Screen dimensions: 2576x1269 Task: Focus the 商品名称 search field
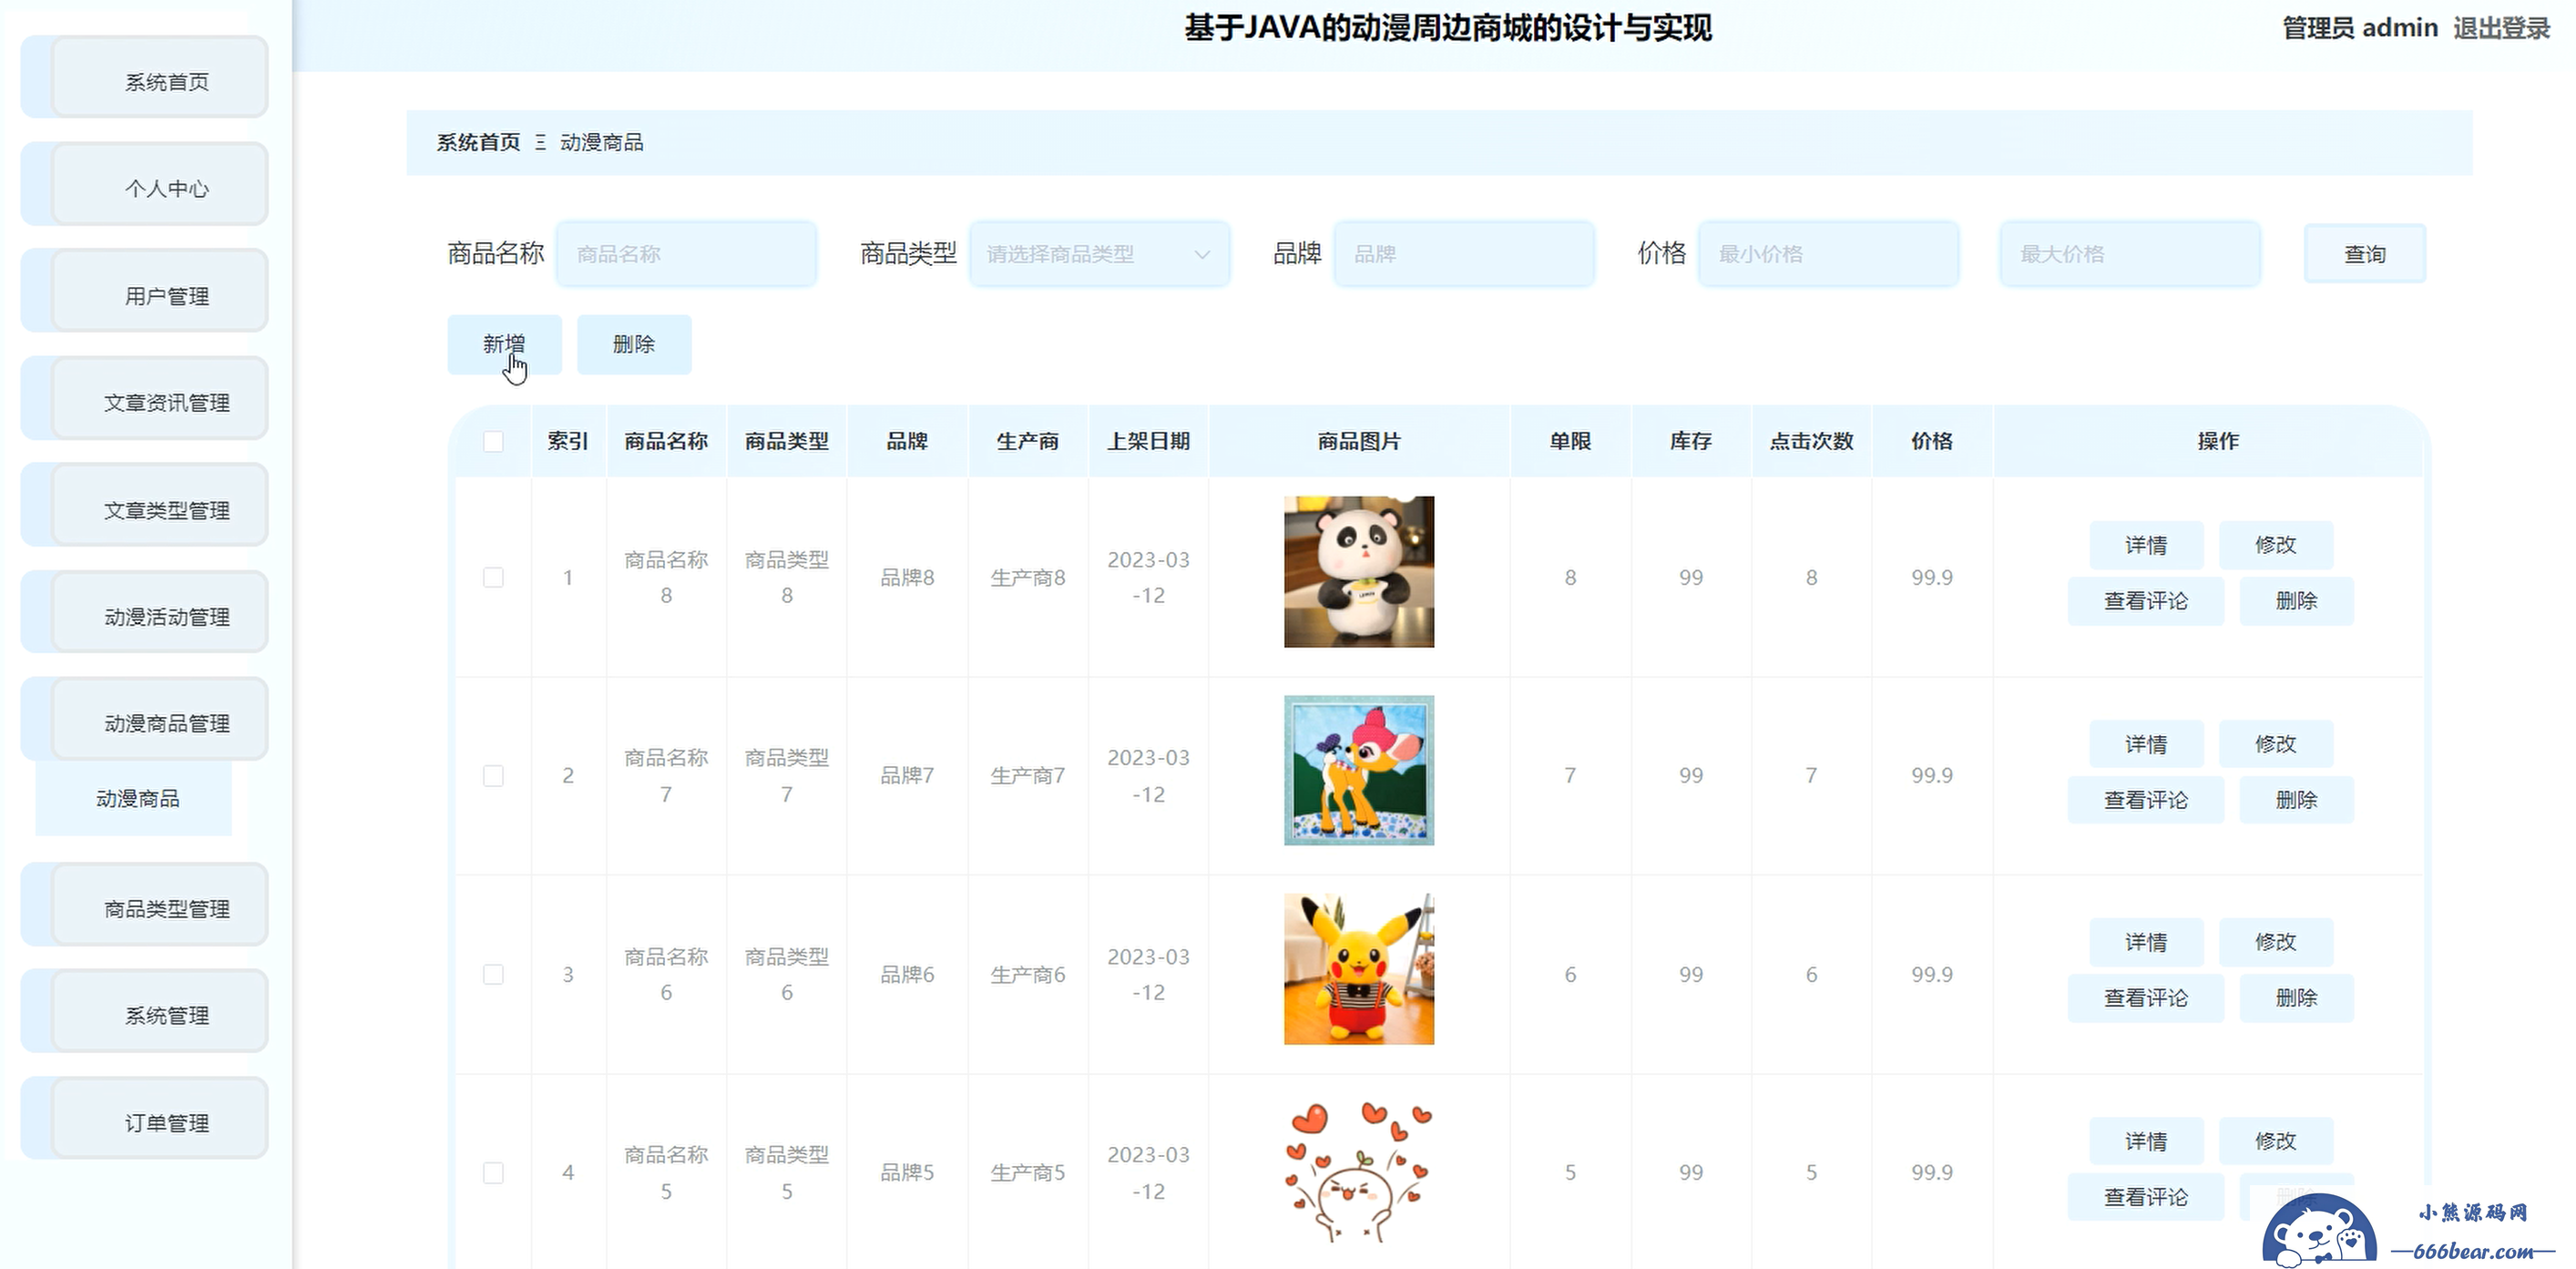pyautogui.click(x=686, y=254)
